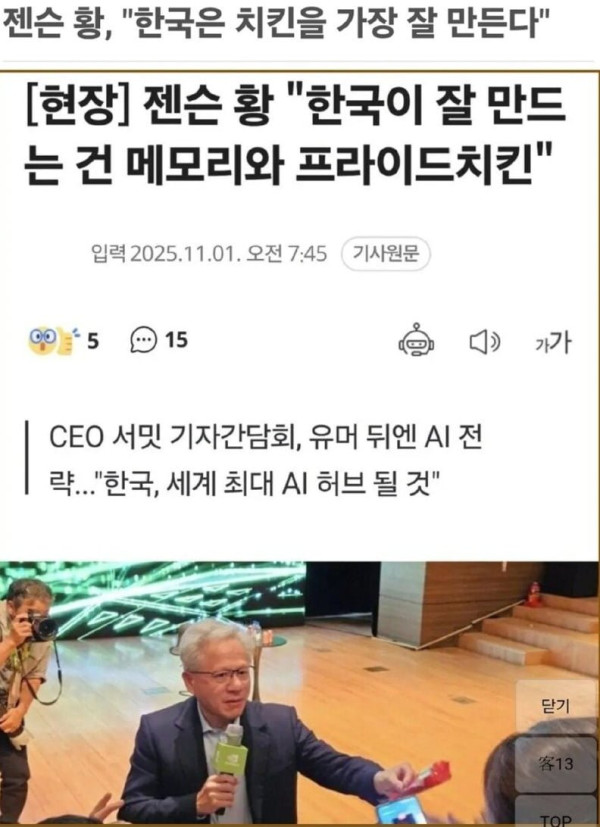
Task: Click the 입력 2025.11.01 timestamp
Action: click(209, 254)
